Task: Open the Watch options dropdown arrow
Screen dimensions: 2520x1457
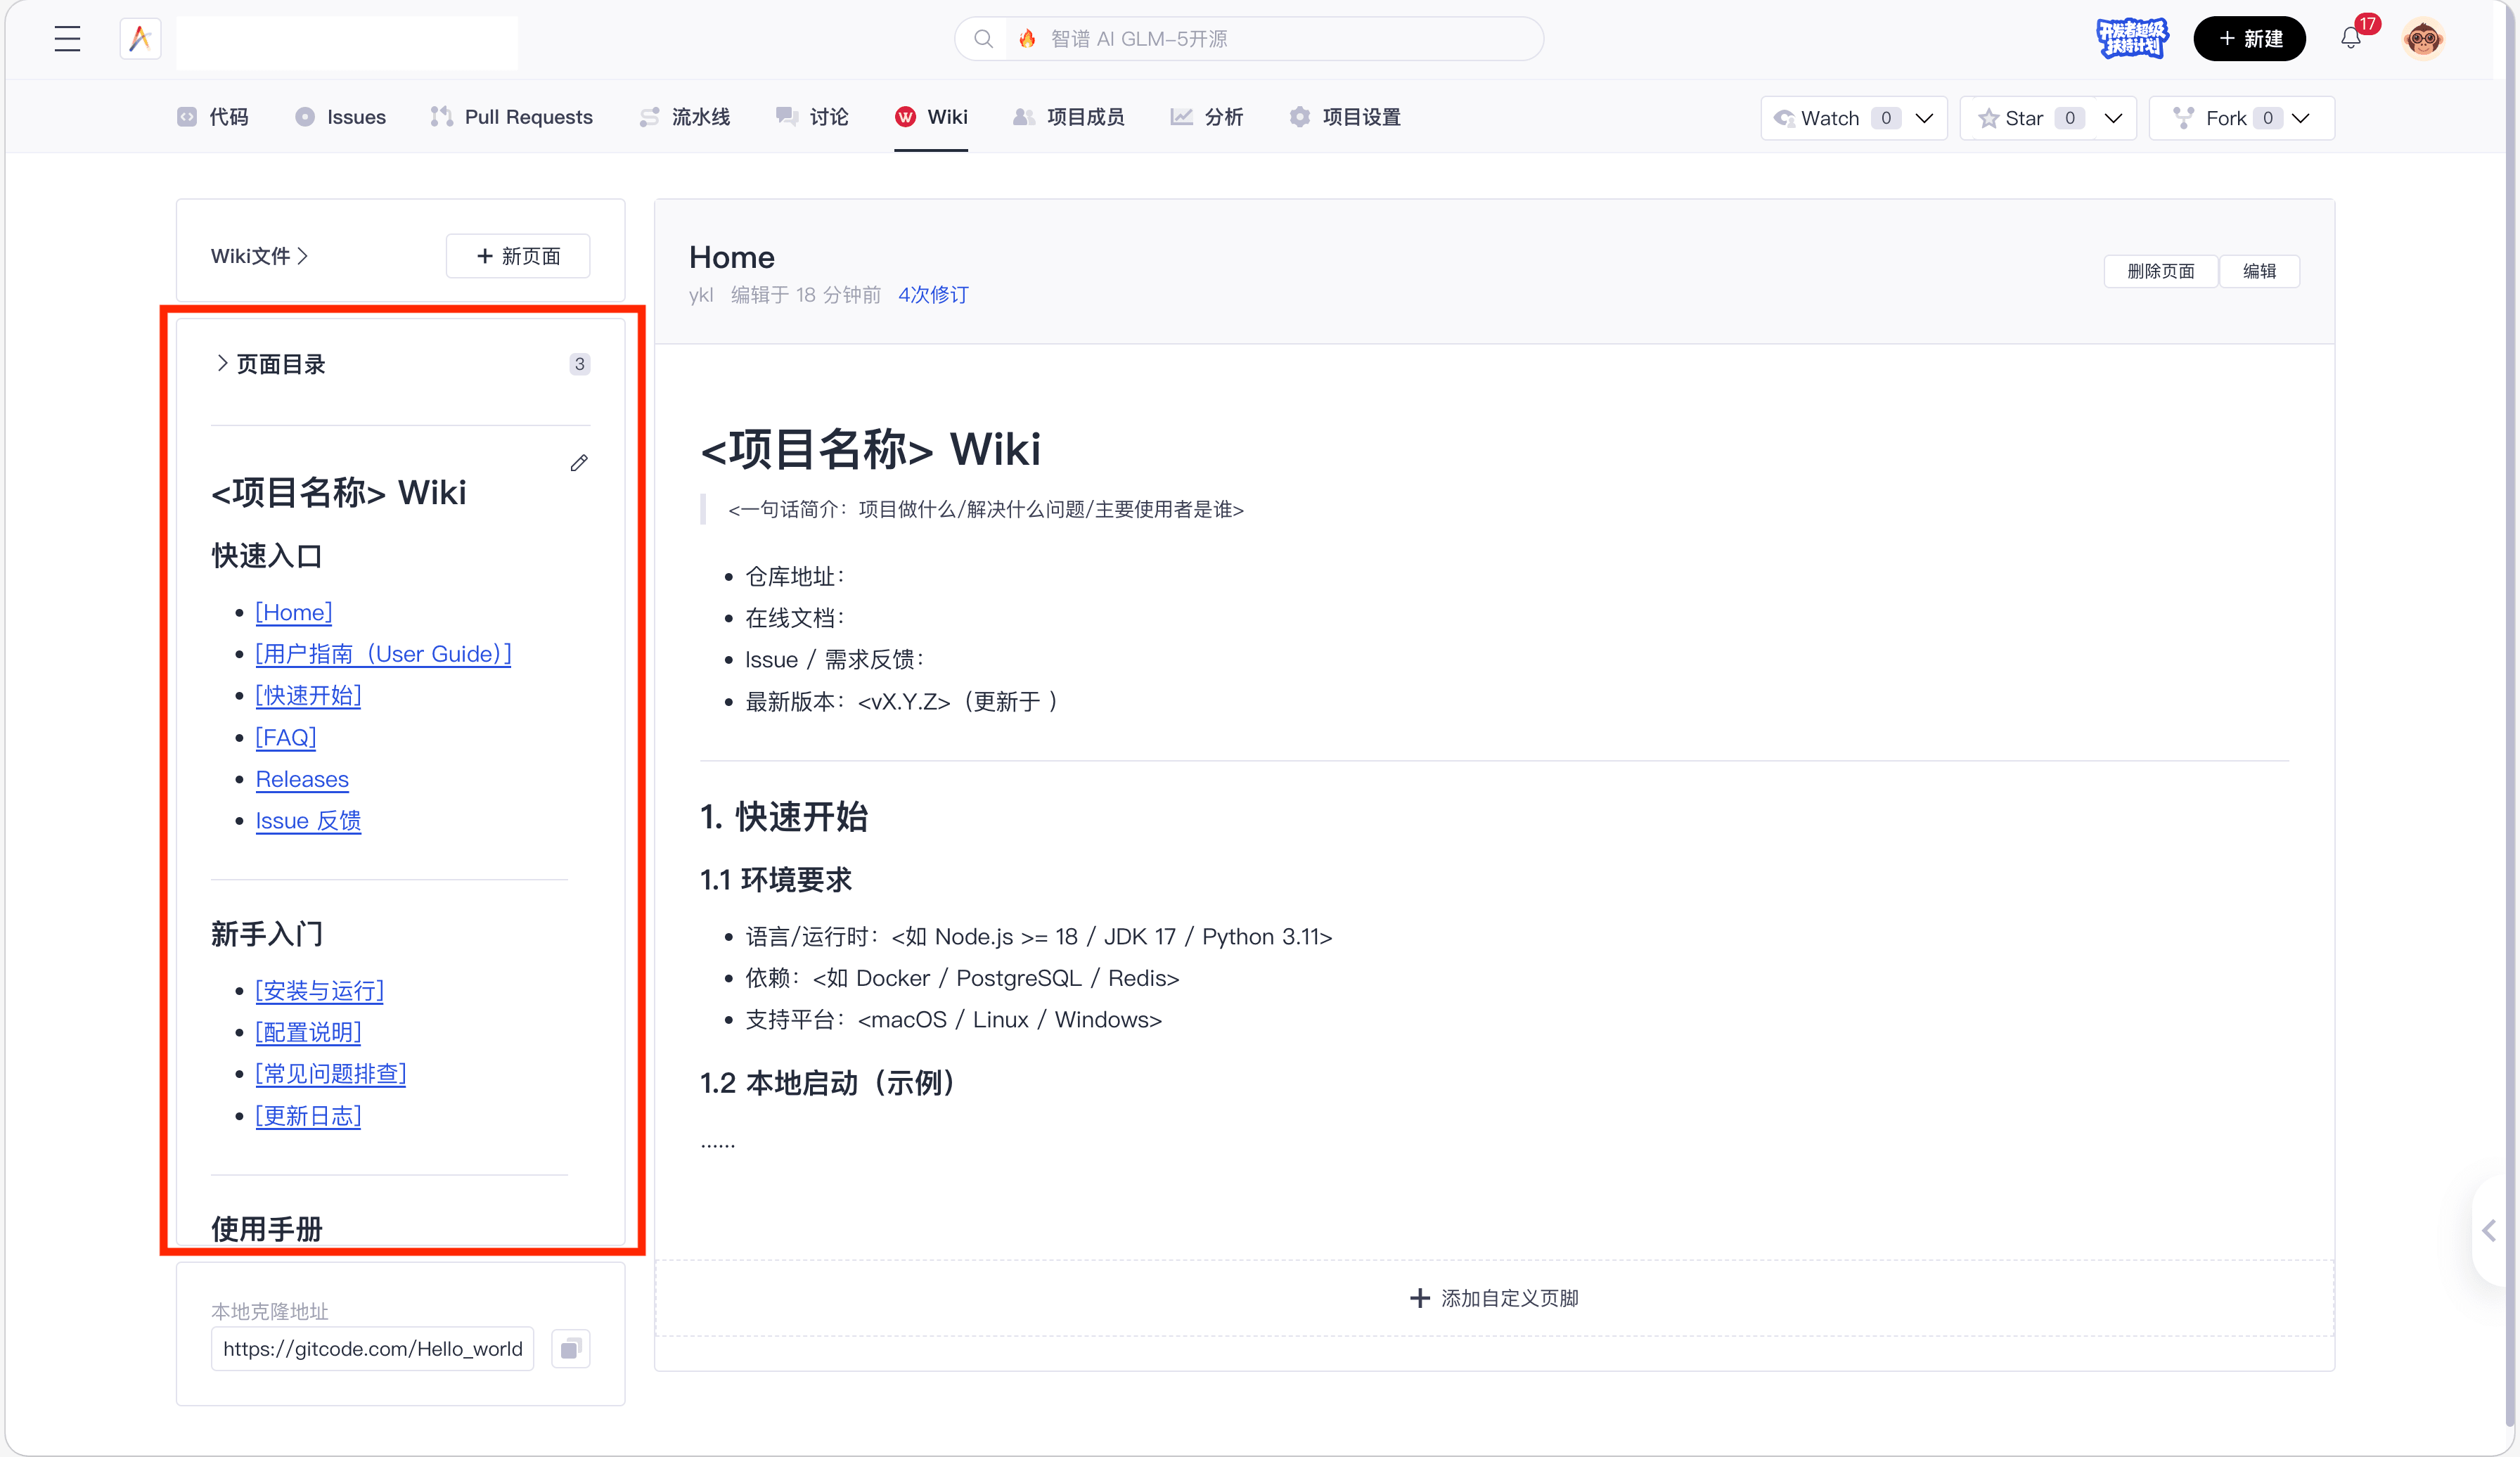Action: coord(1926,118)
